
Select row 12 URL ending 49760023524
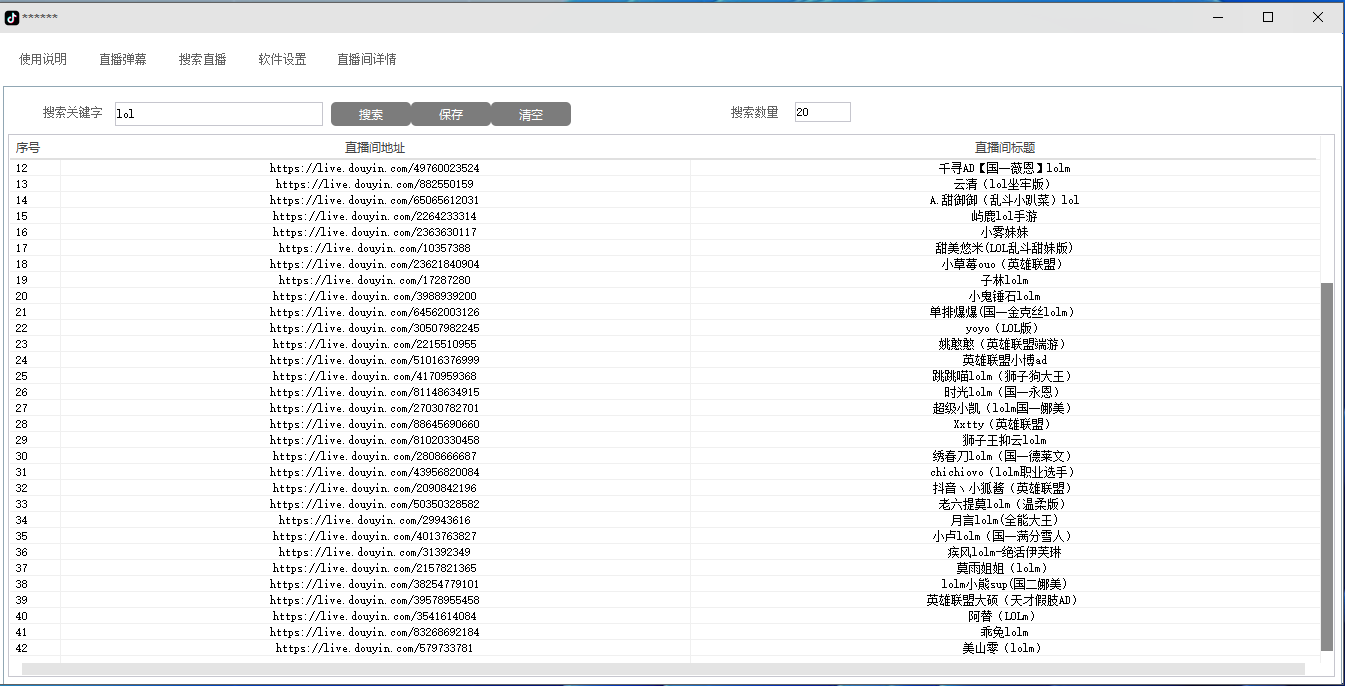pyautogui.click(x=375, y=168)
